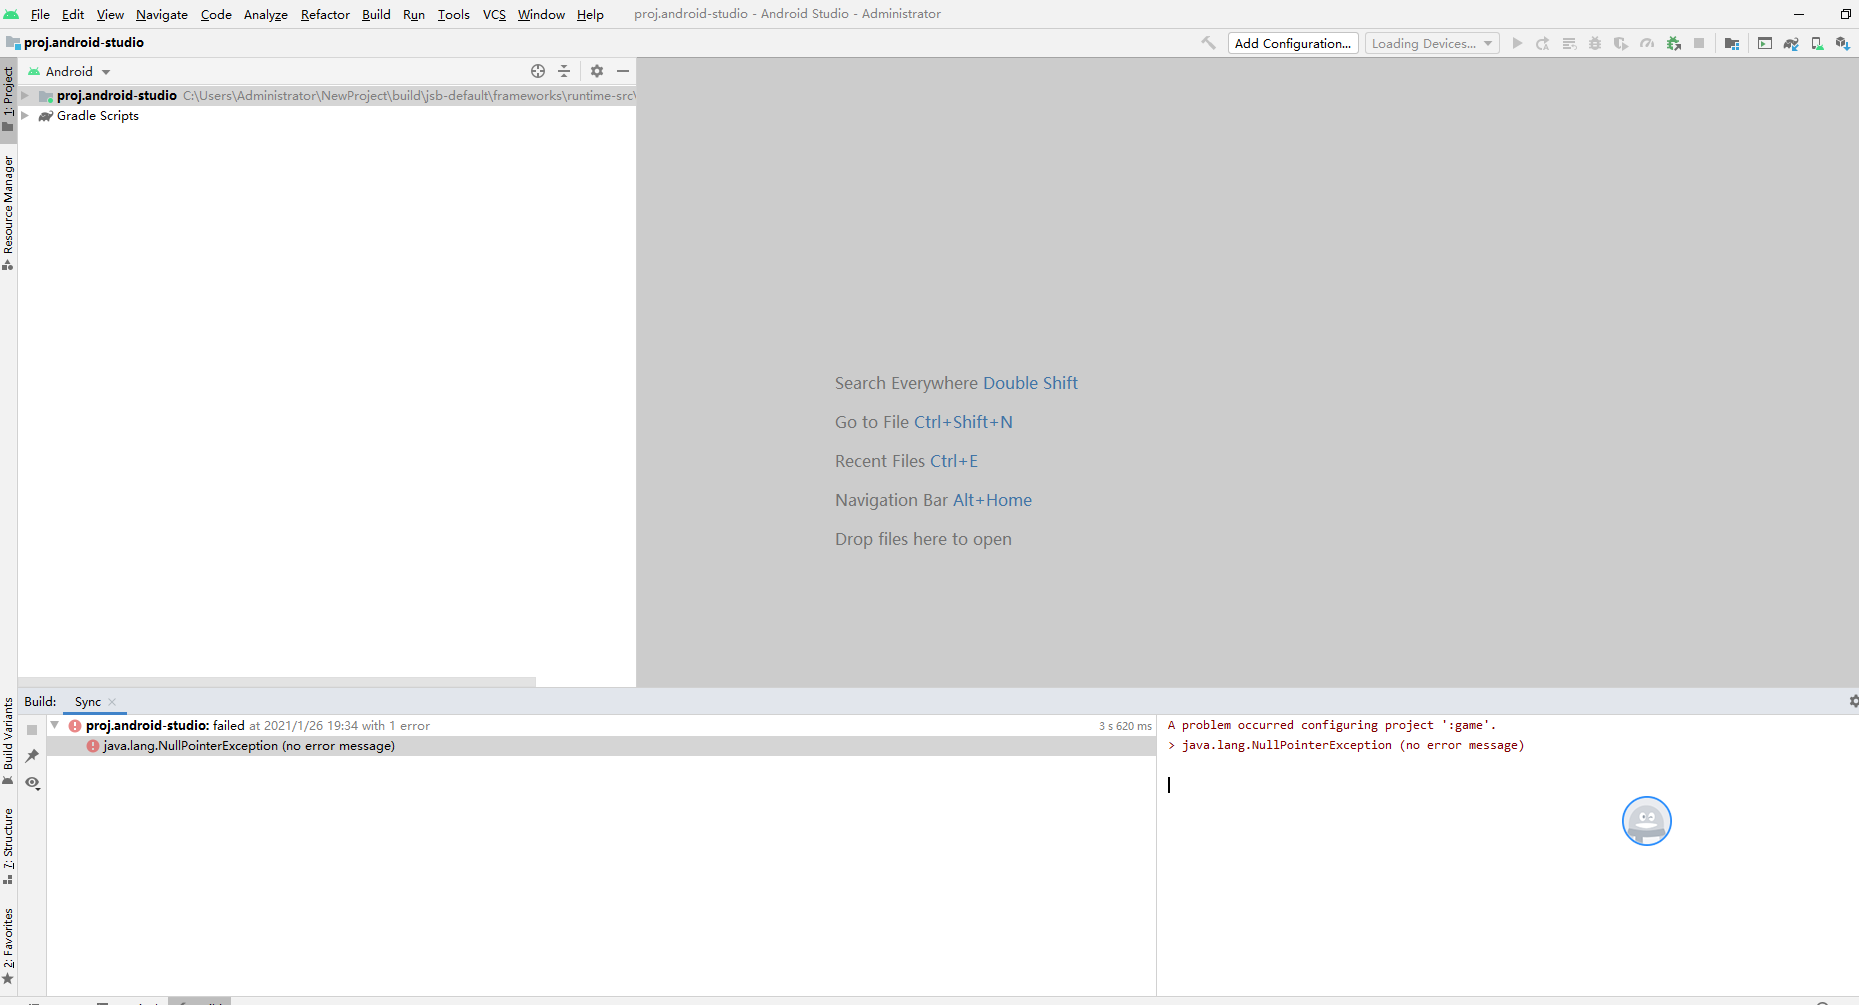Open the Help menu
This screenshot has height=1005, width=1859.
[x=590, y=14]
